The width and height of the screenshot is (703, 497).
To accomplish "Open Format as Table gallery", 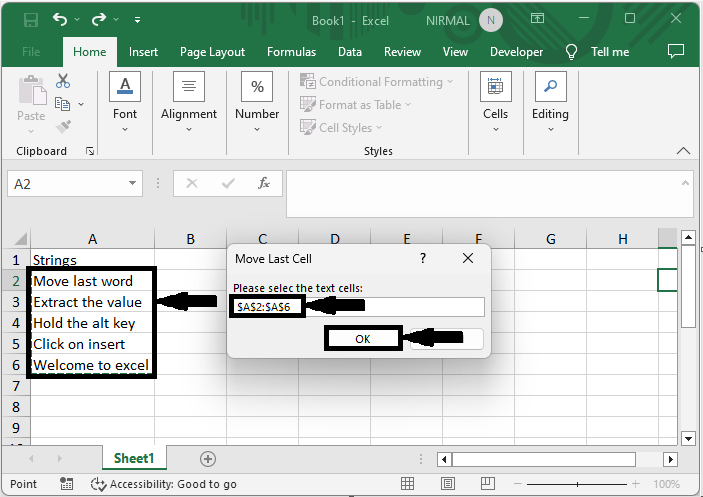I will [355, 105].
